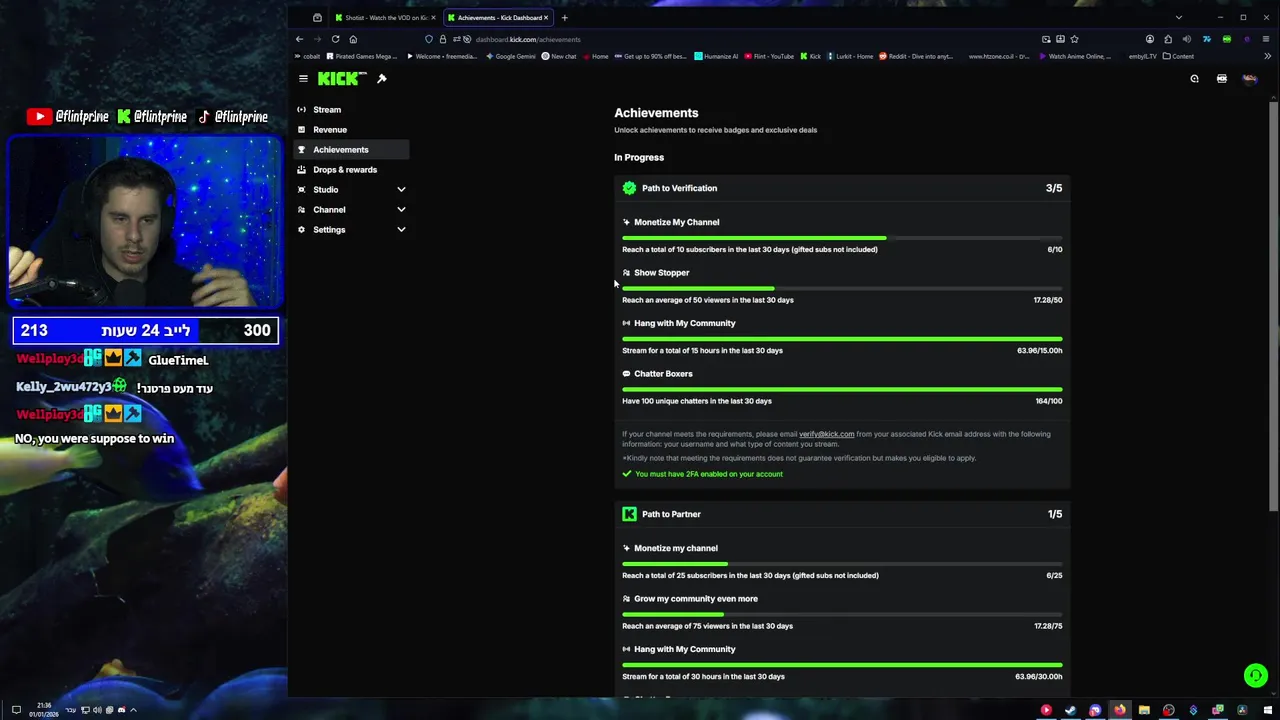Click the hammer icon beside Kick logo
Image resolution: width=1280 pixels, height=720 pixels.
tap(382, 78)
